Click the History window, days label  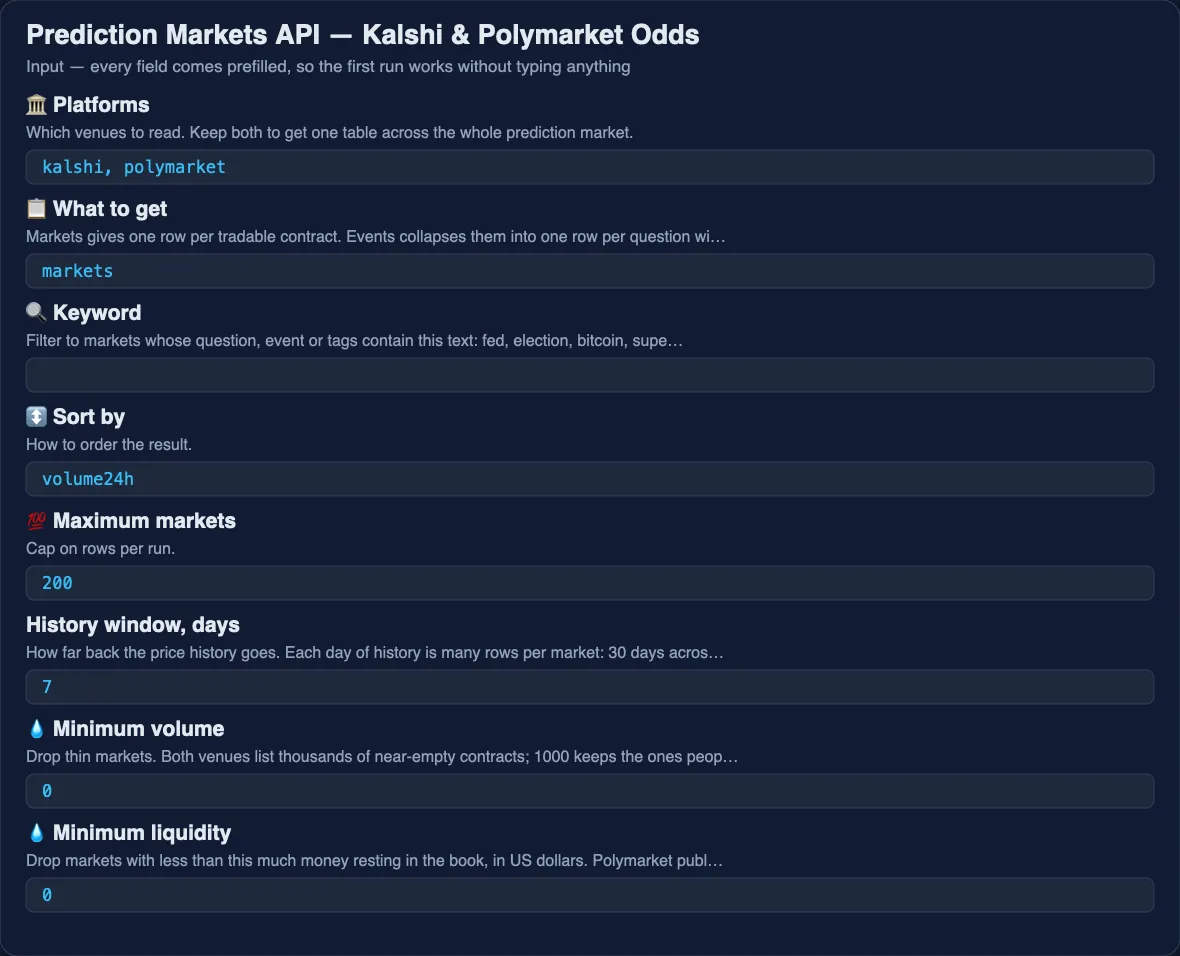[133, 625]
